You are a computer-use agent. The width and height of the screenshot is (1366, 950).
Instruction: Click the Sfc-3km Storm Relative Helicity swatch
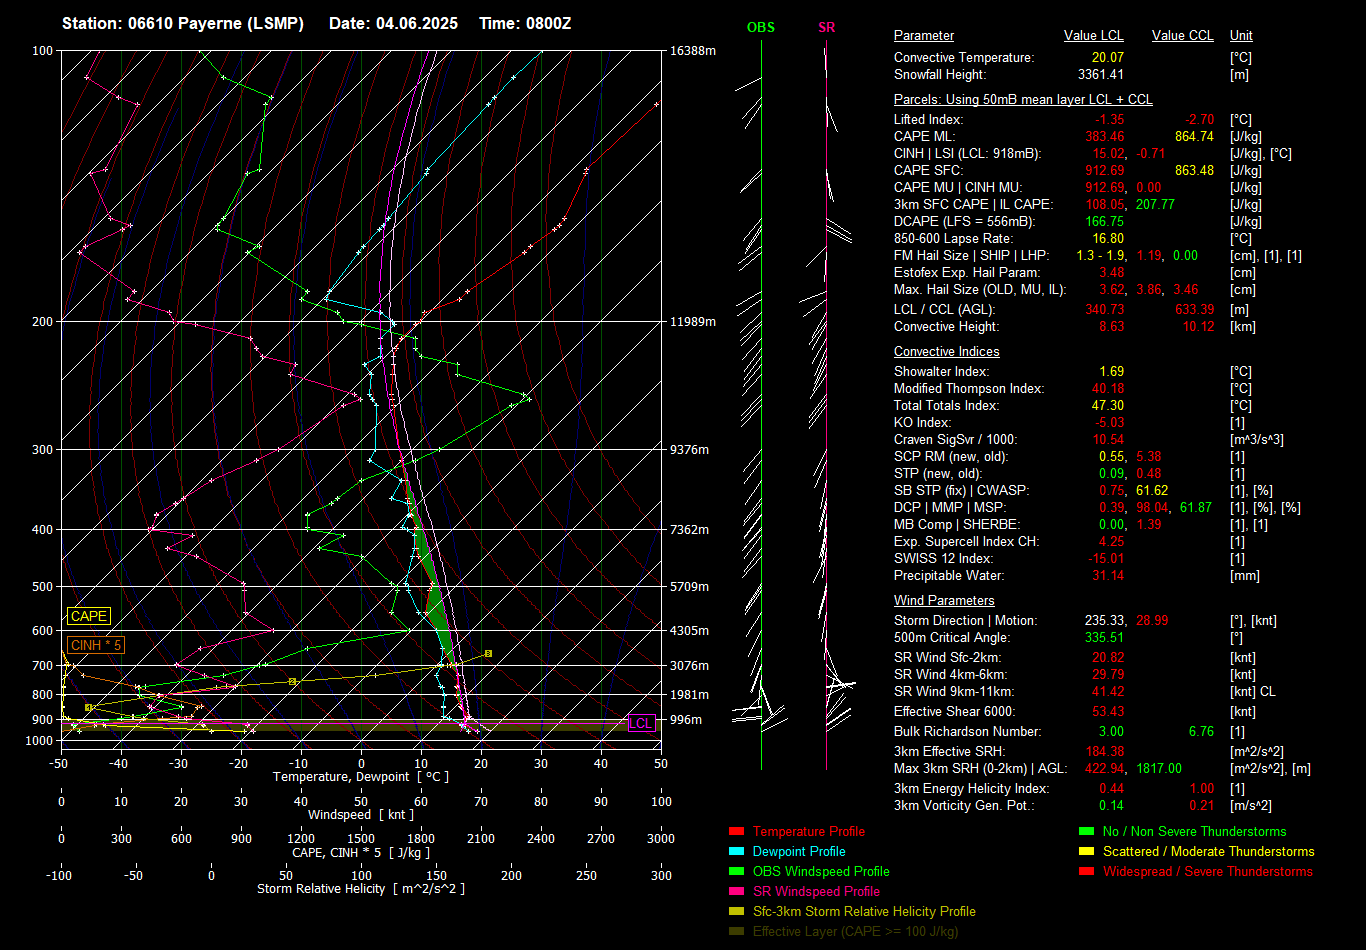click(x=736, y=912)
